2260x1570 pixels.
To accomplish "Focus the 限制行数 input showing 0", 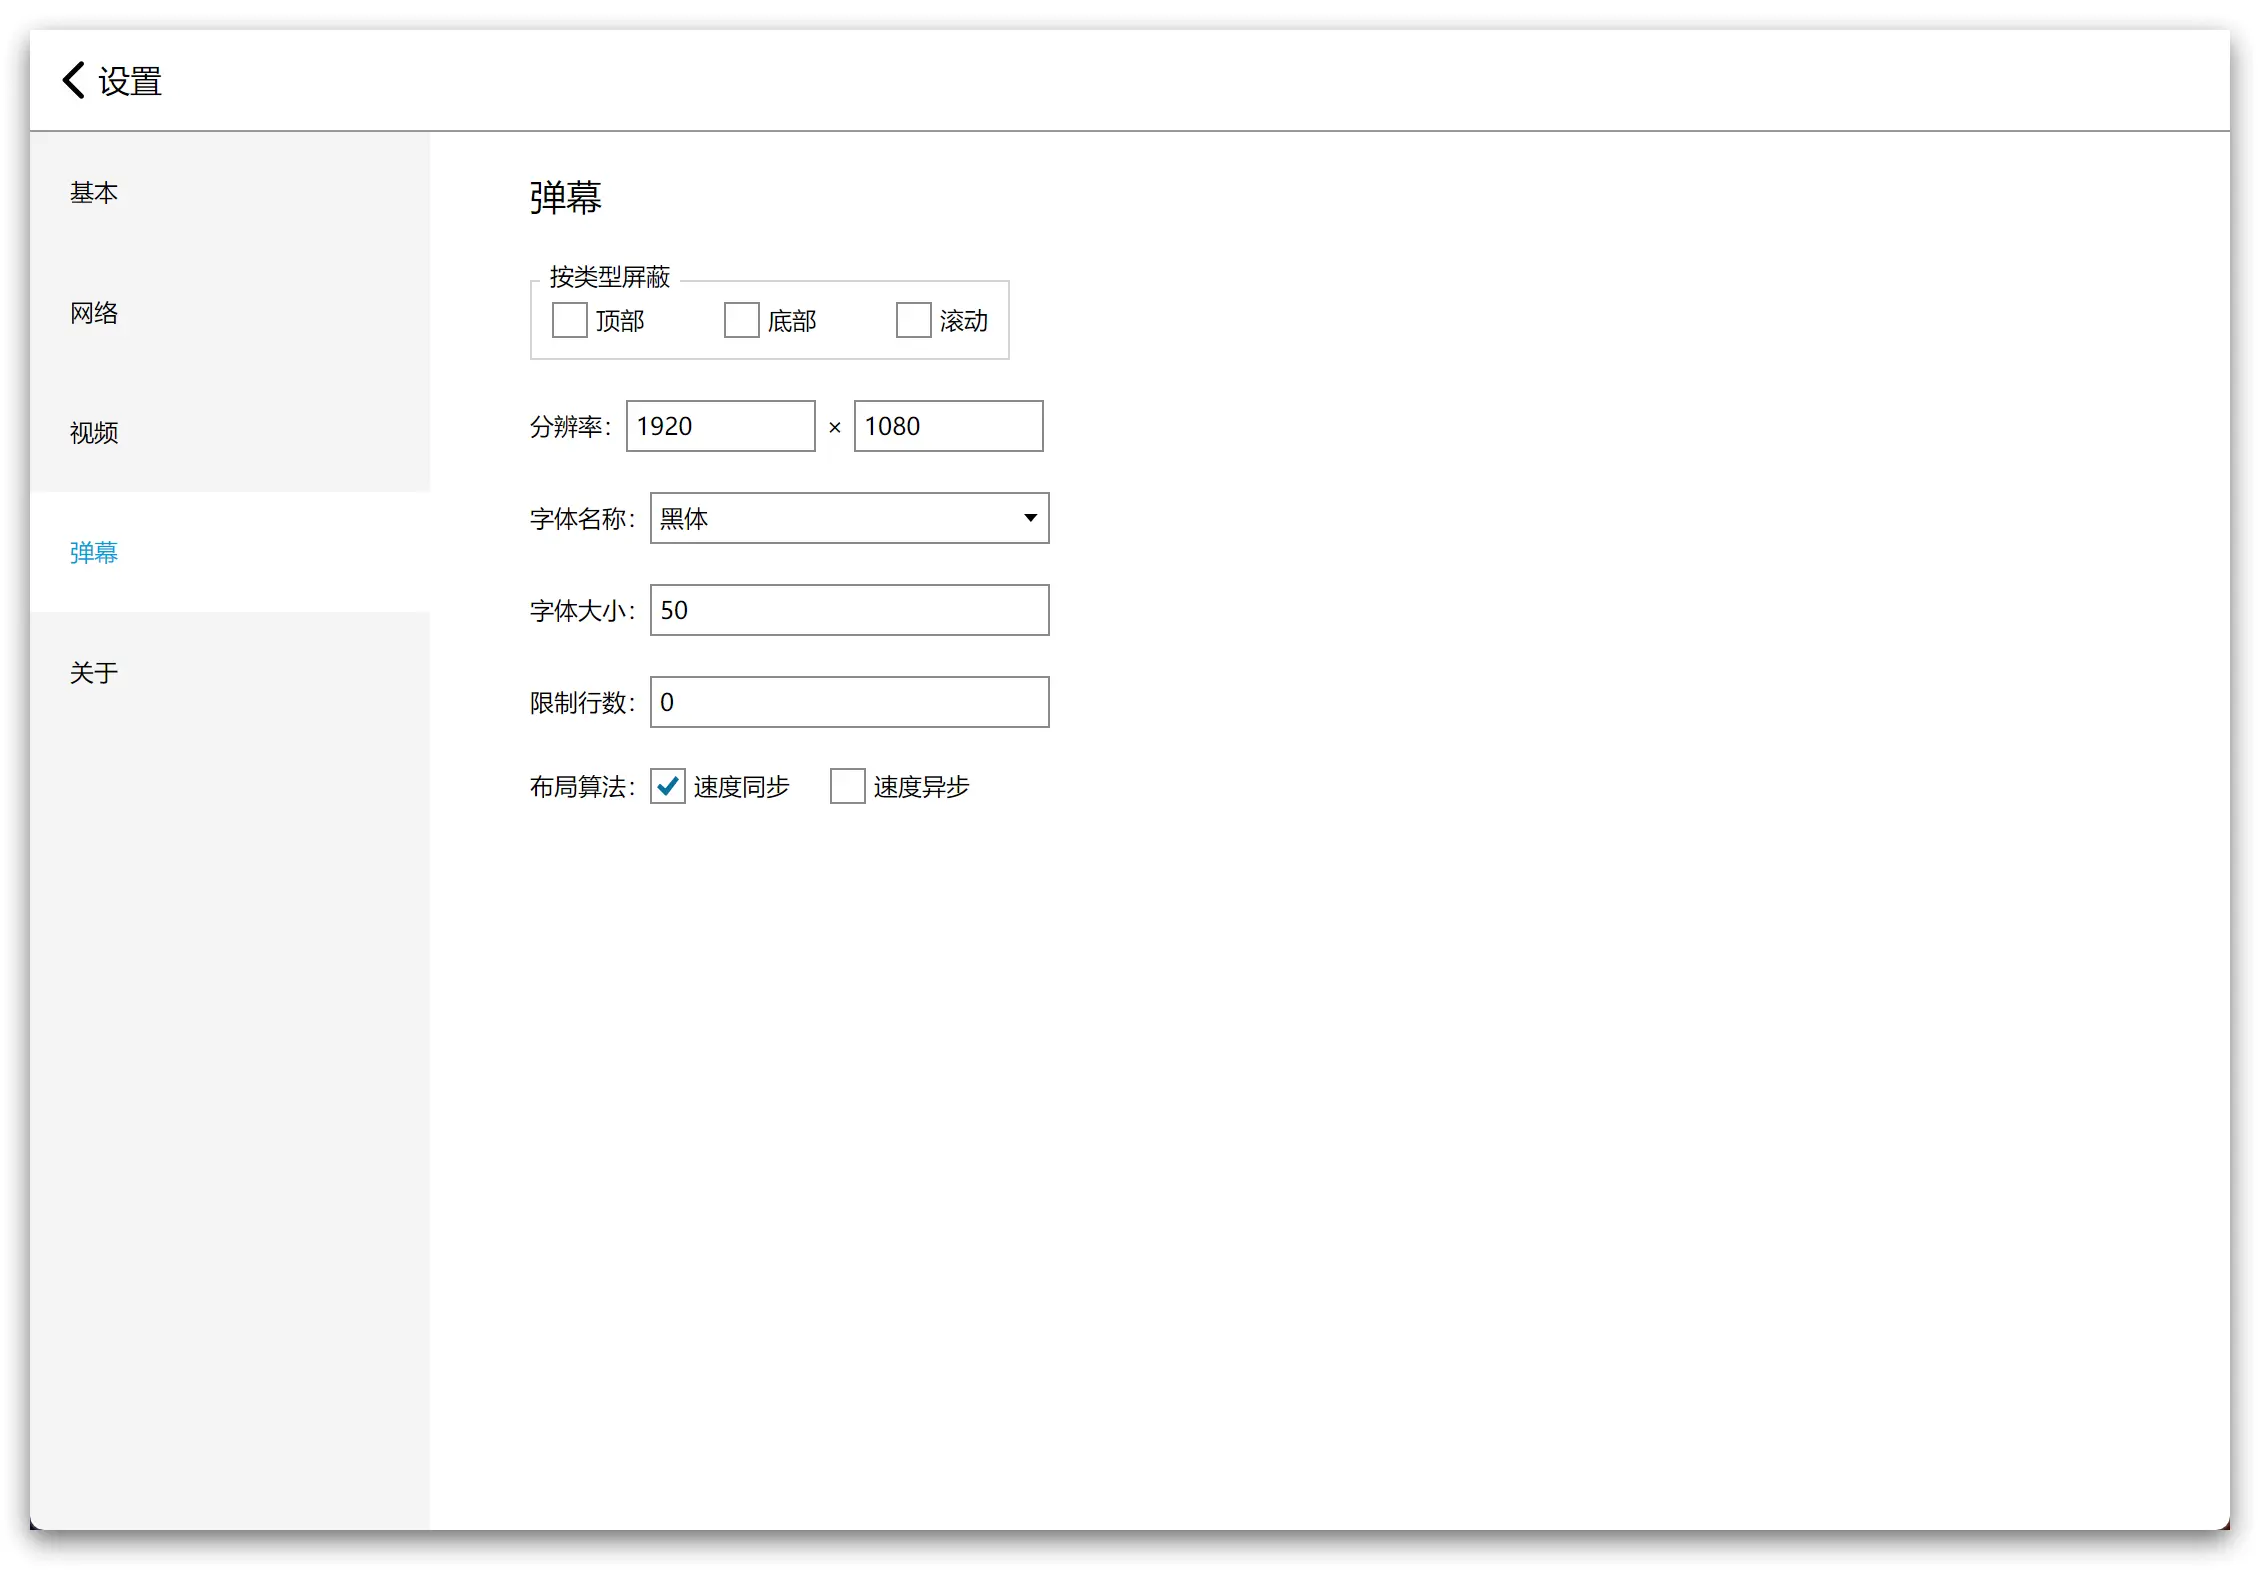I will click(850, 702).
